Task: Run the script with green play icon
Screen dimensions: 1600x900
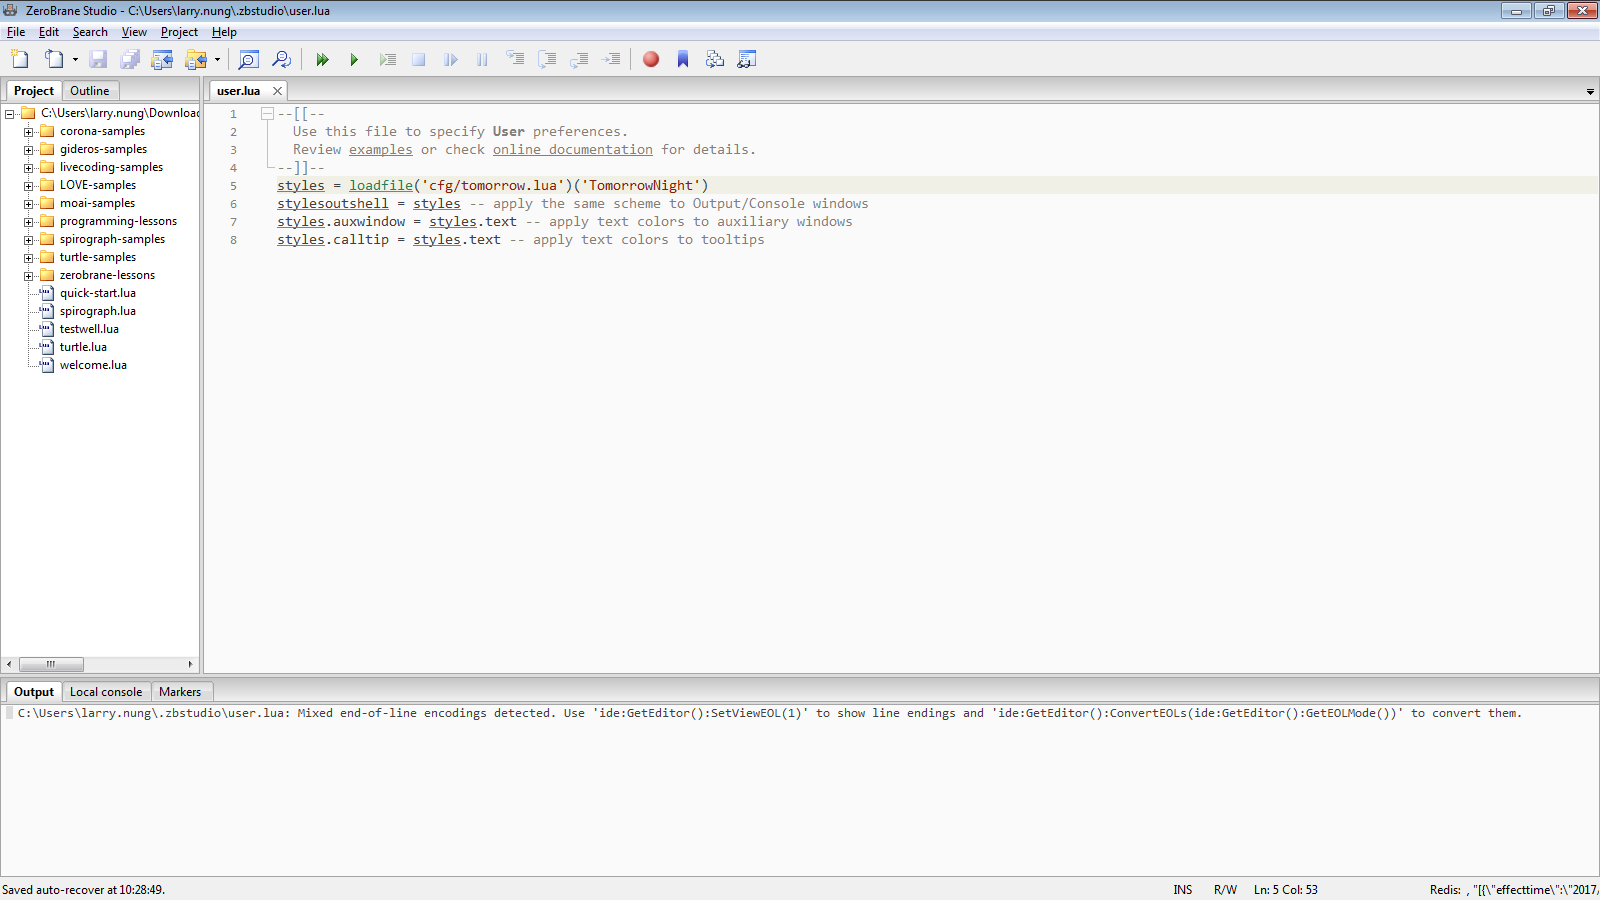Action: (x=354, y=59)
